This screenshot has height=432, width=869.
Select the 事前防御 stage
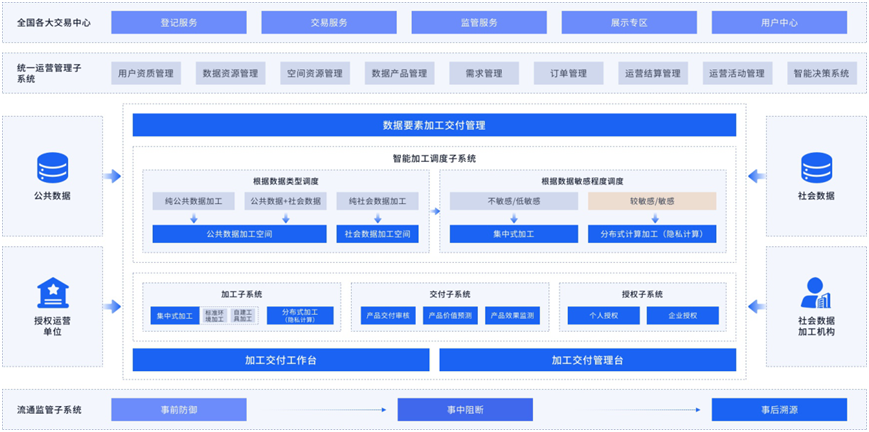pos(178,410)
